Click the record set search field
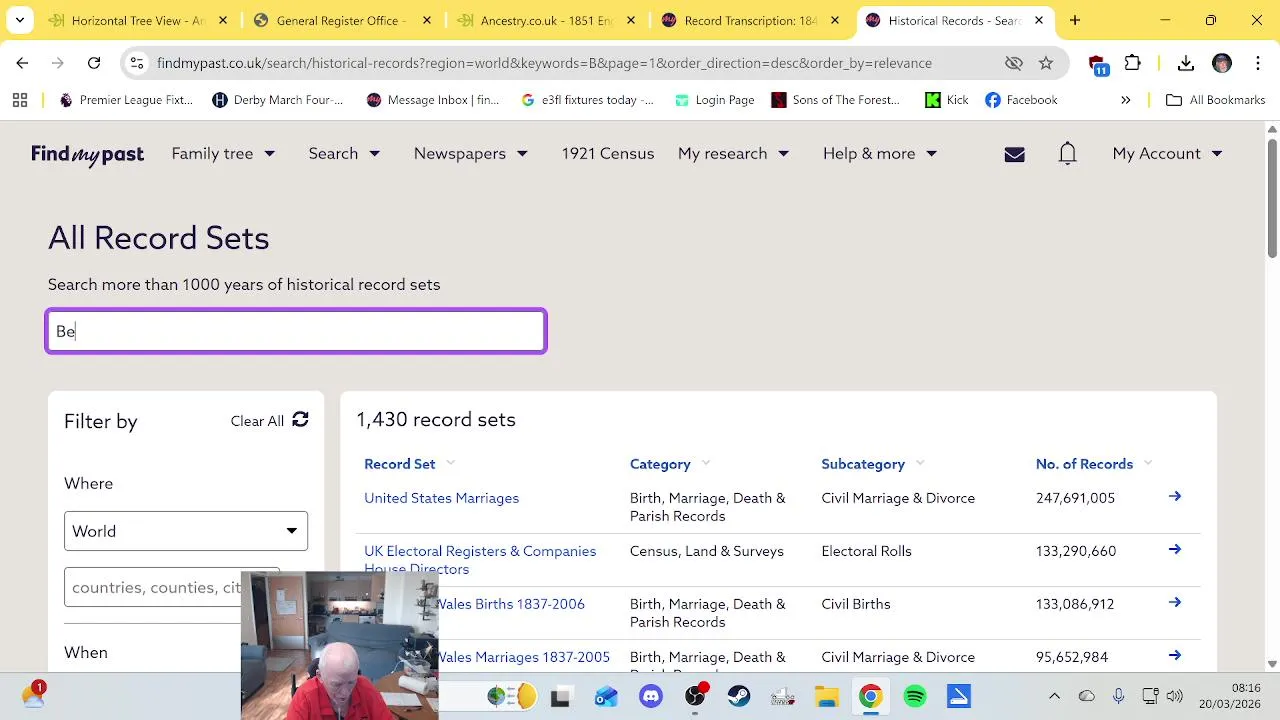Screen dimensions: 1280x720 point(296,331)
